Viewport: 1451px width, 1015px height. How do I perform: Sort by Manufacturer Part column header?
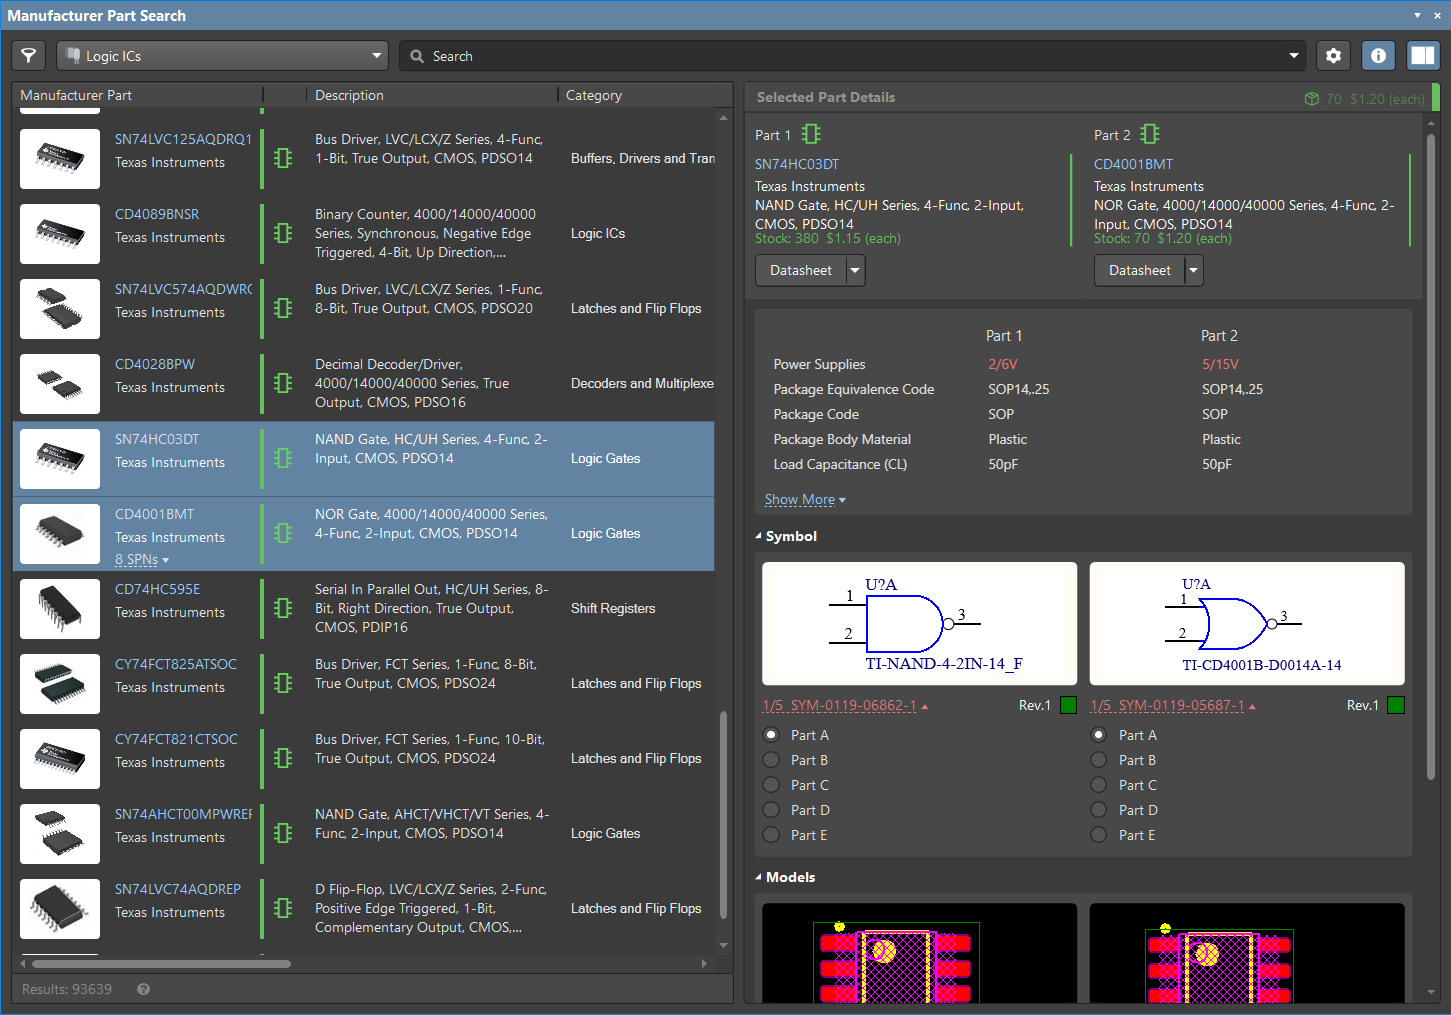tap(76, 95)
